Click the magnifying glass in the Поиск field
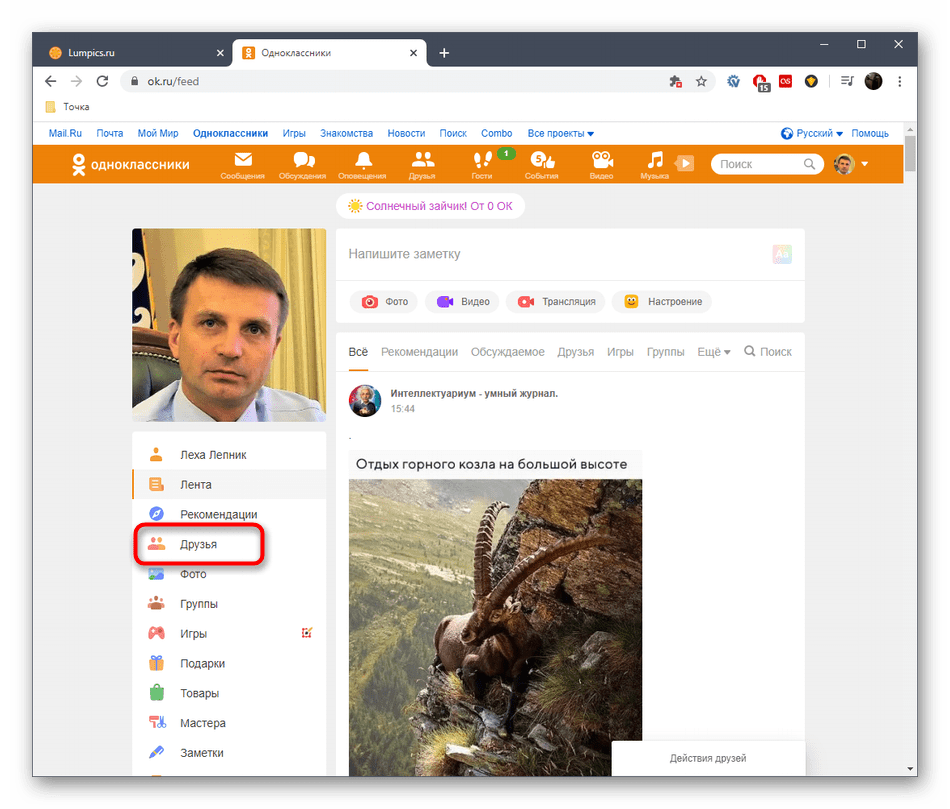950x809 pixels. (x=810, y=163)
